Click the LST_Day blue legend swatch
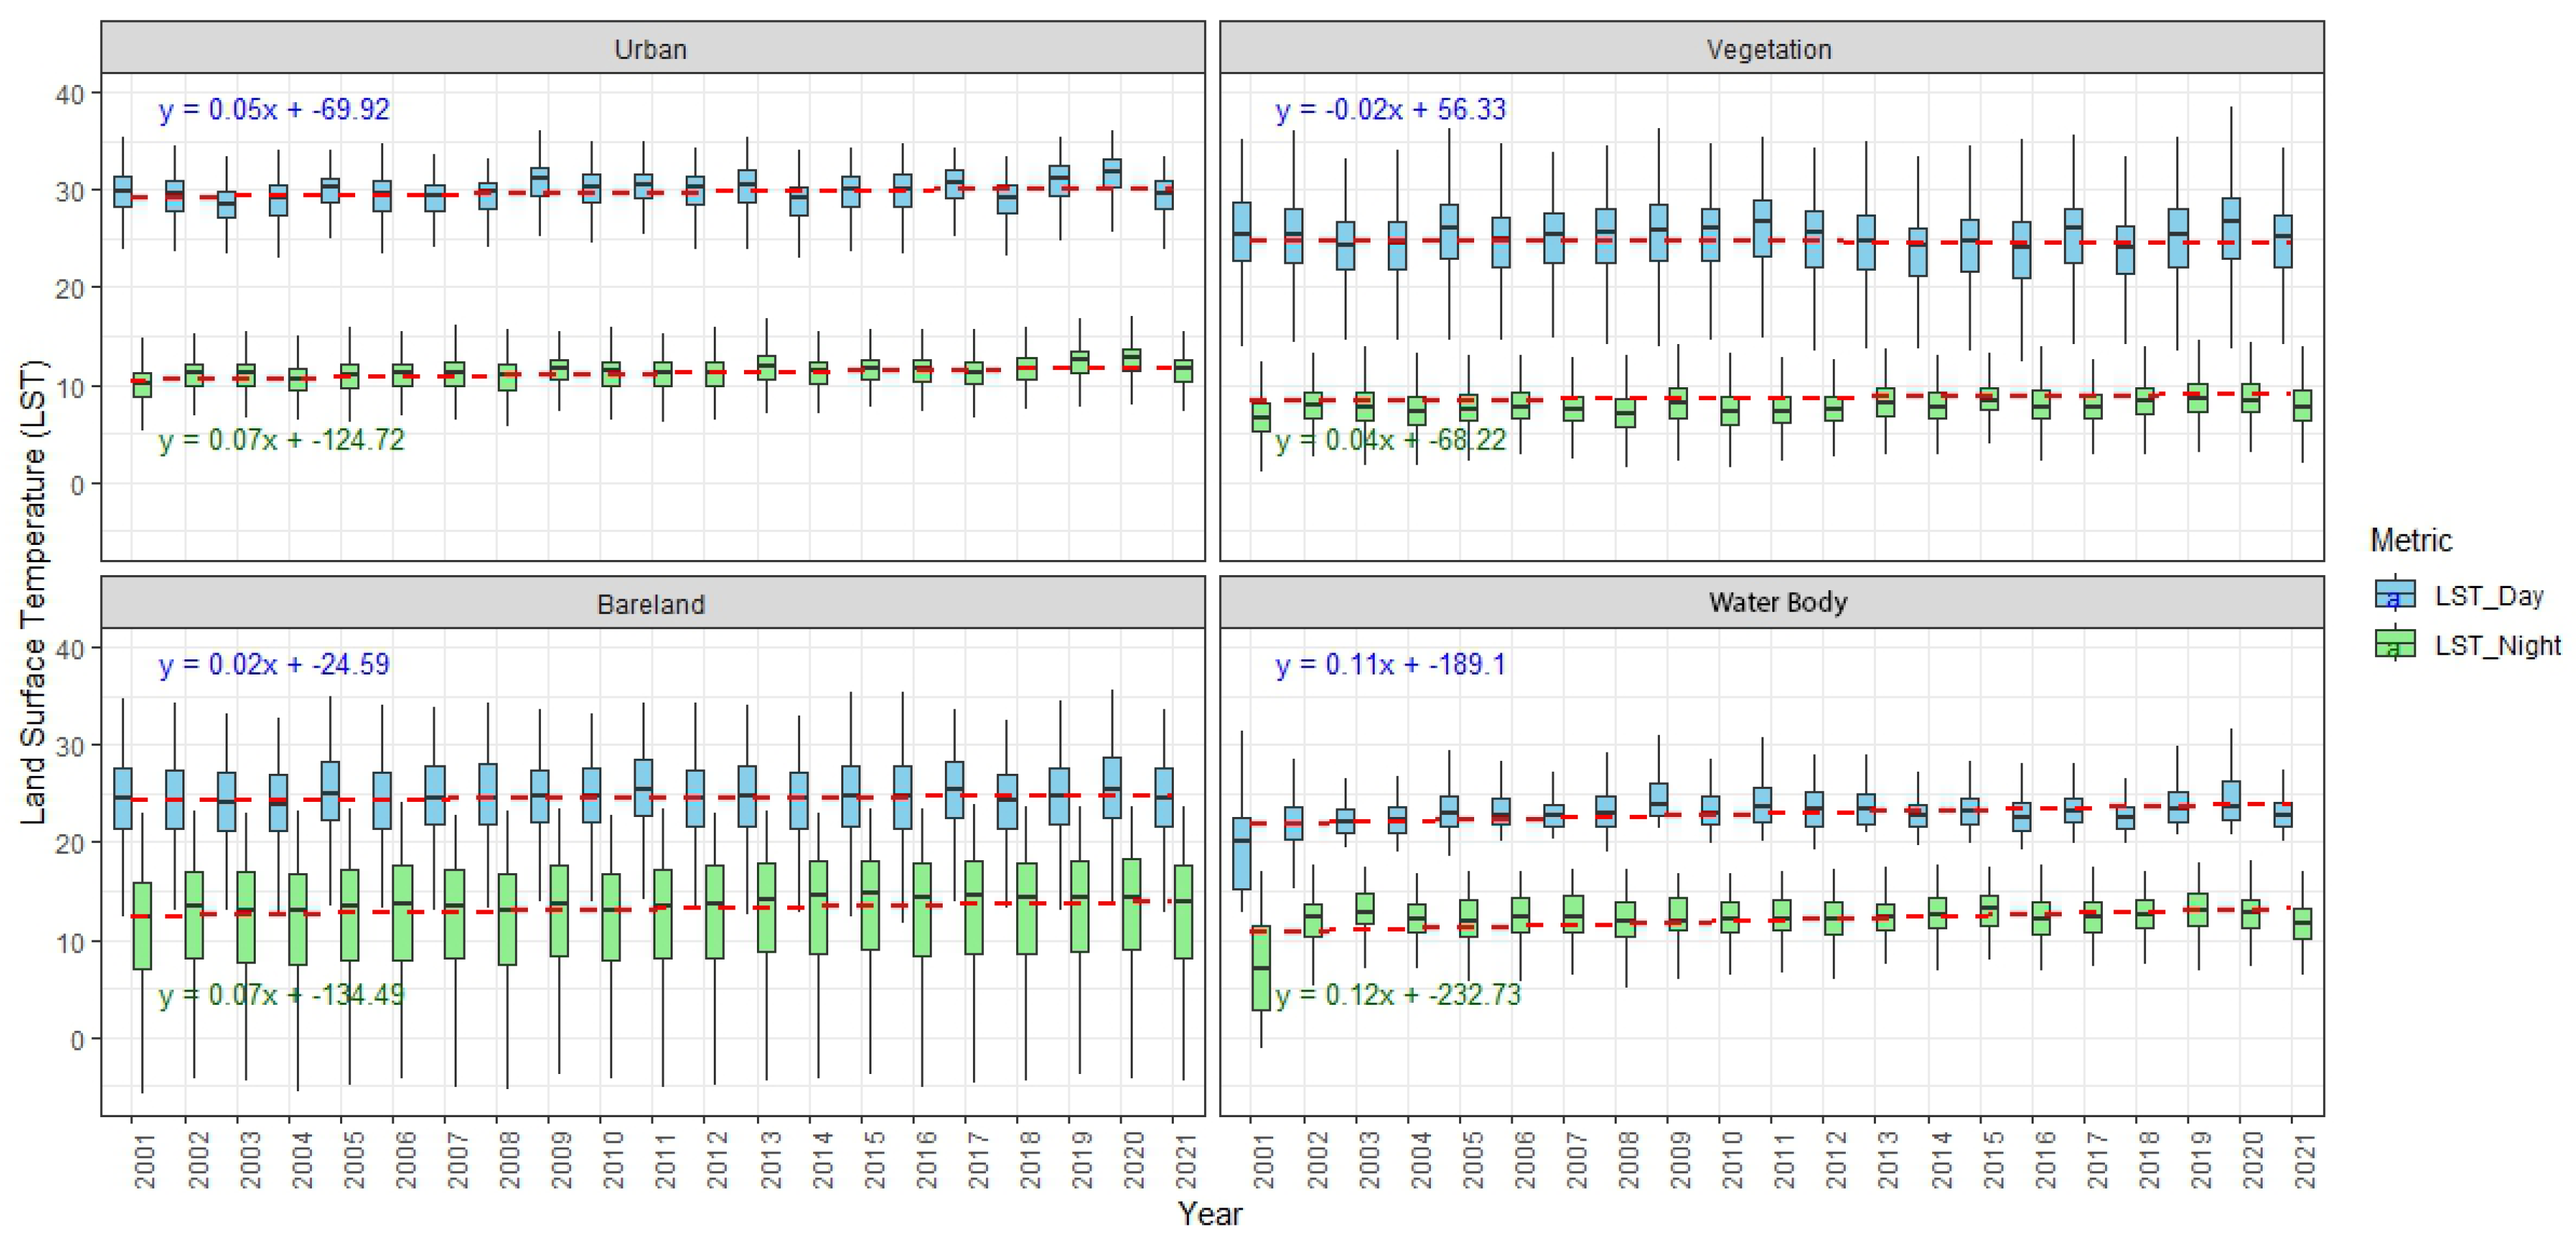Screen dimensions: 2576x1244 click(x=2394, y=595)
